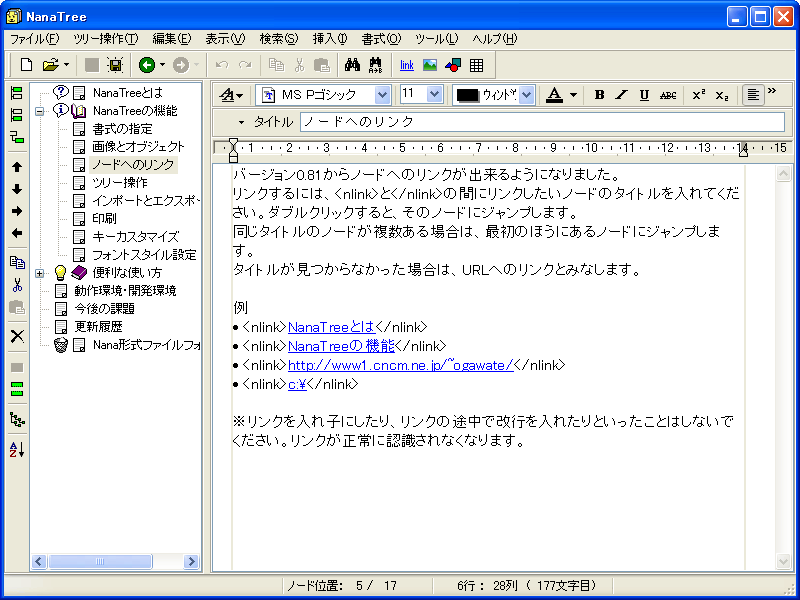Follow the NanaTreeの機能 link in the document
The height and width of the screenshot is (600, 800).
341,346
